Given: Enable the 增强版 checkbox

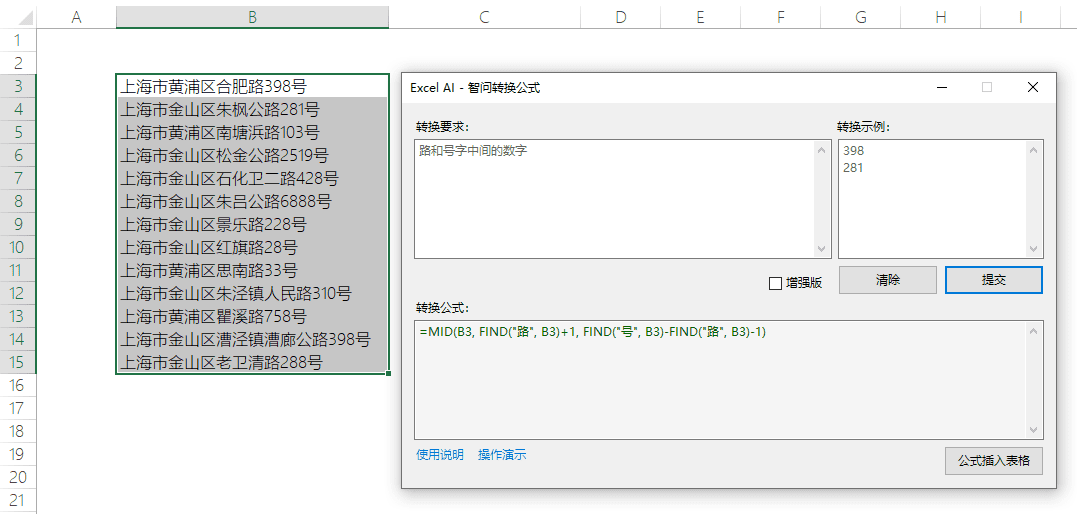Looking at the screenshot, I should [775, 282].
